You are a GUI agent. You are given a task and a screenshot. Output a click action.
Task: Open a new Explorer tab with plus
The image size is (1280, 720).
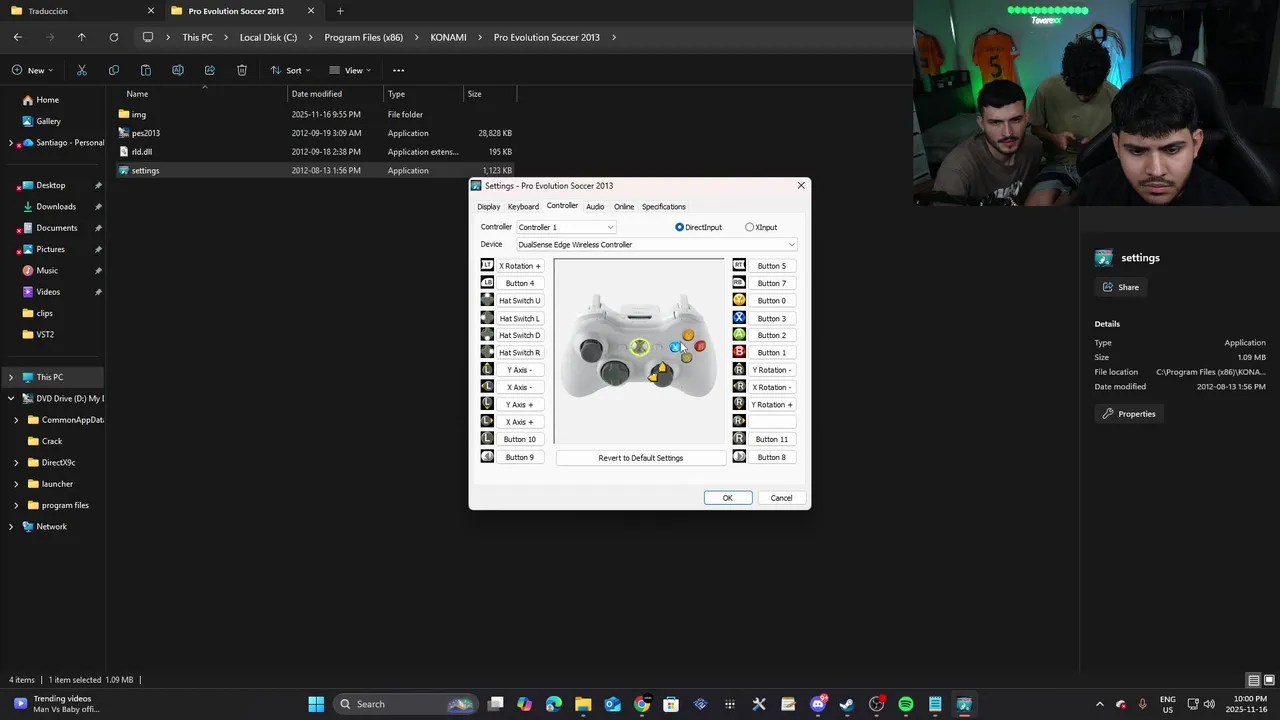340,11
